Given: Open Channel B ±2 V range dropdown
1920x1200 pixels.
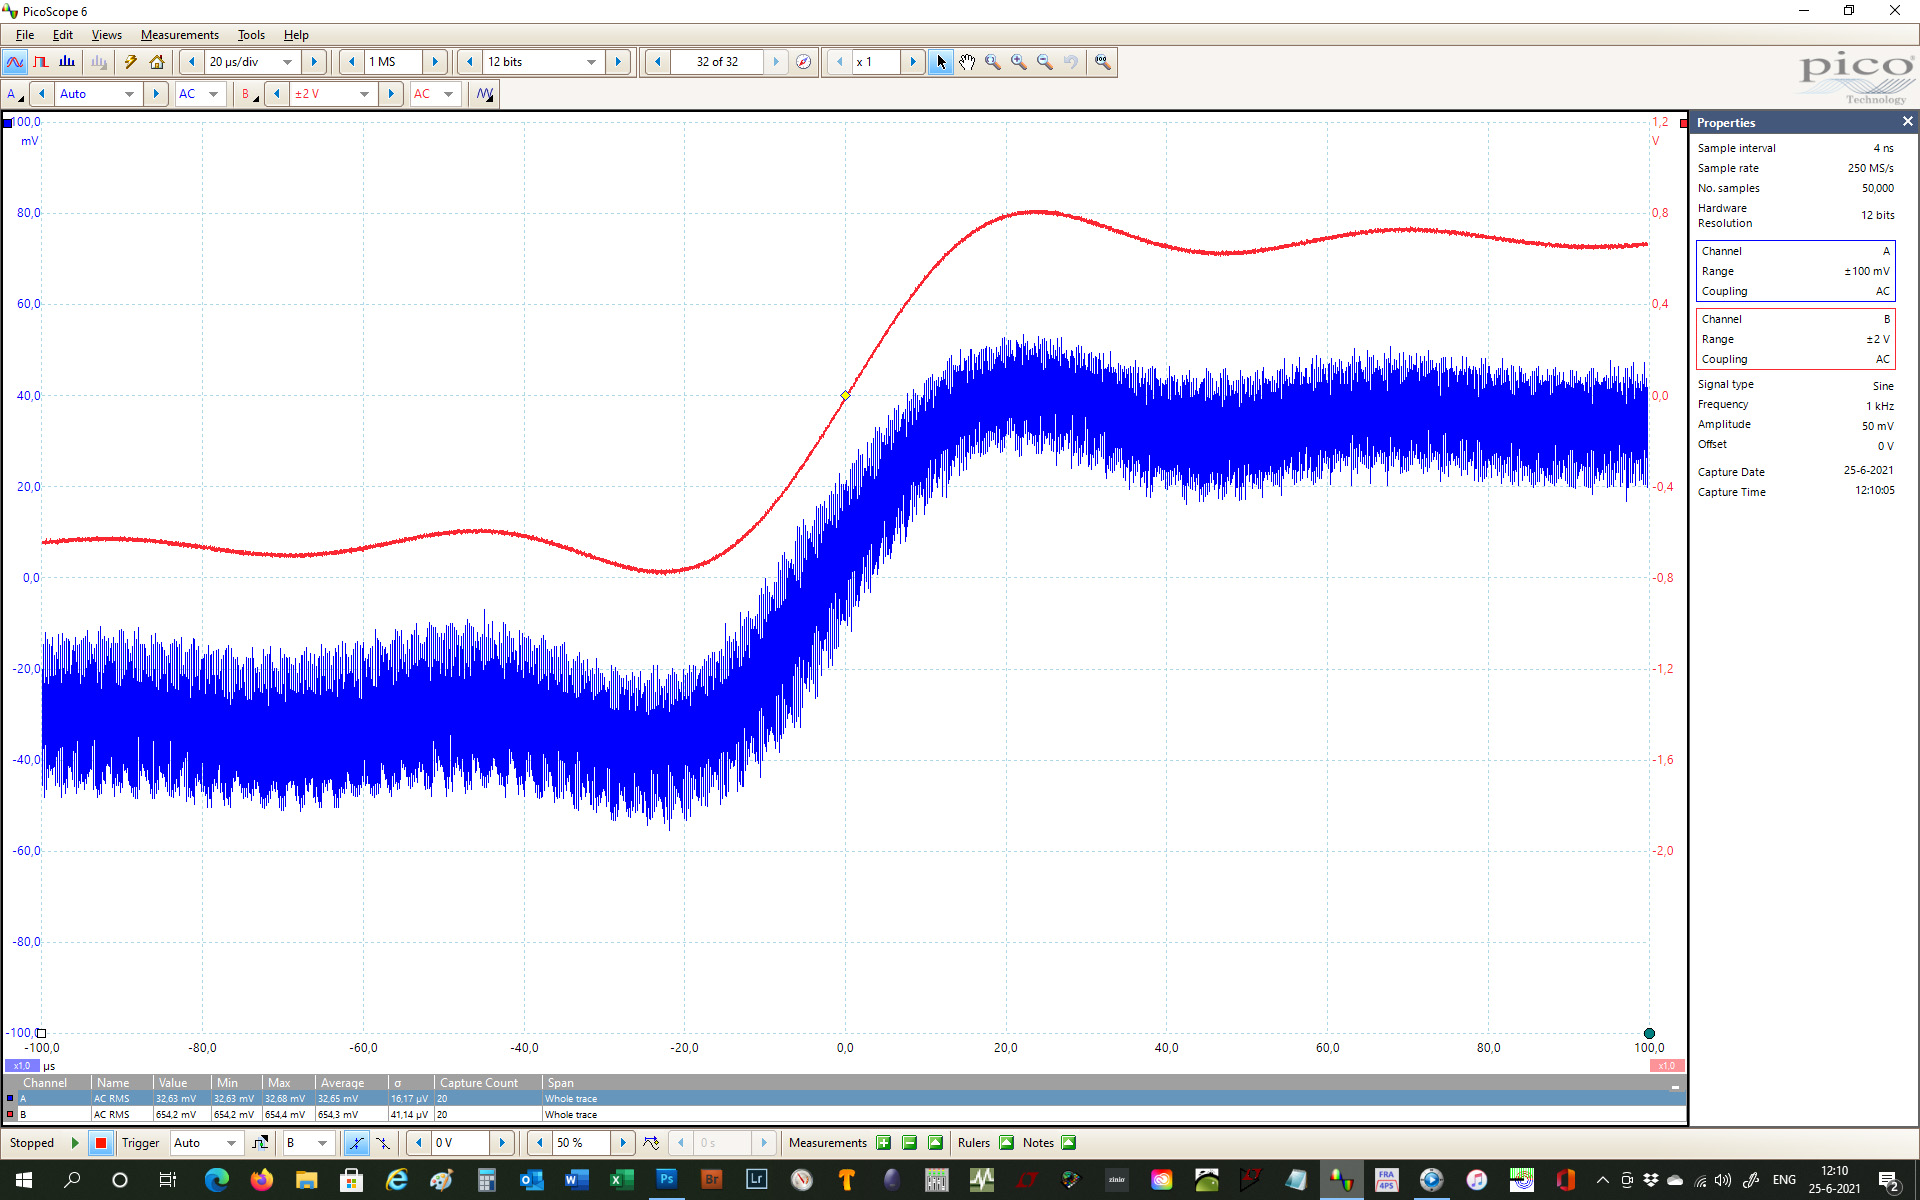Looking at the screenshot, I should pos(364,94).
